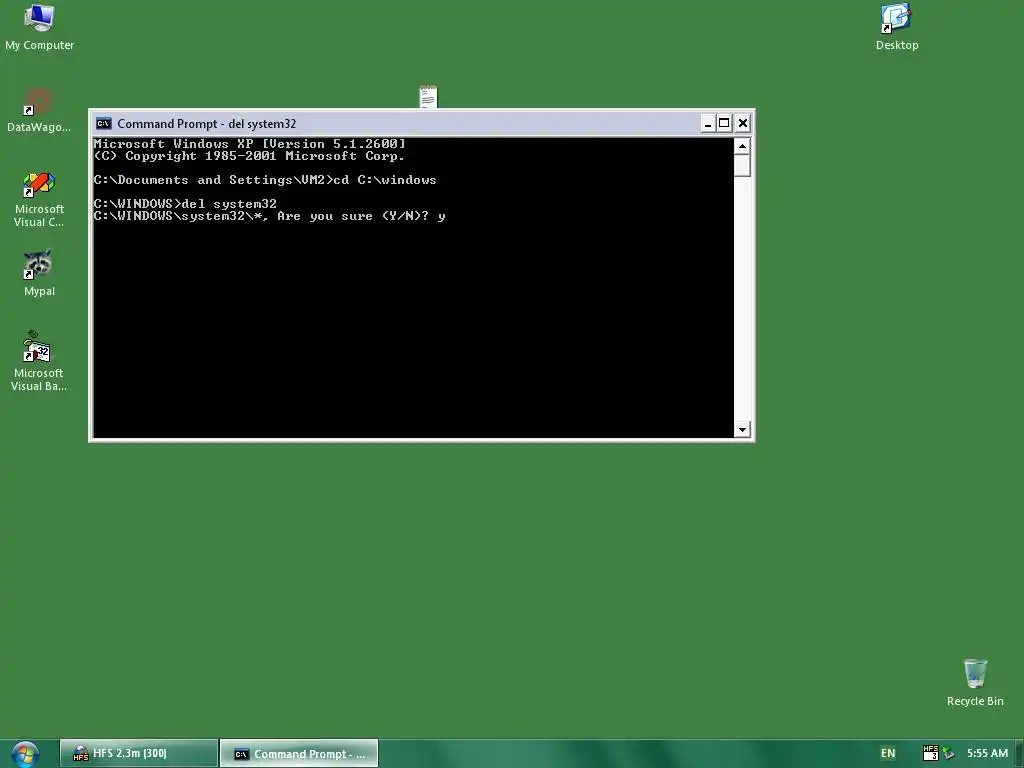Close the Command Prompt window
This screenshot has height=768, width=1024.
point(743,123)
